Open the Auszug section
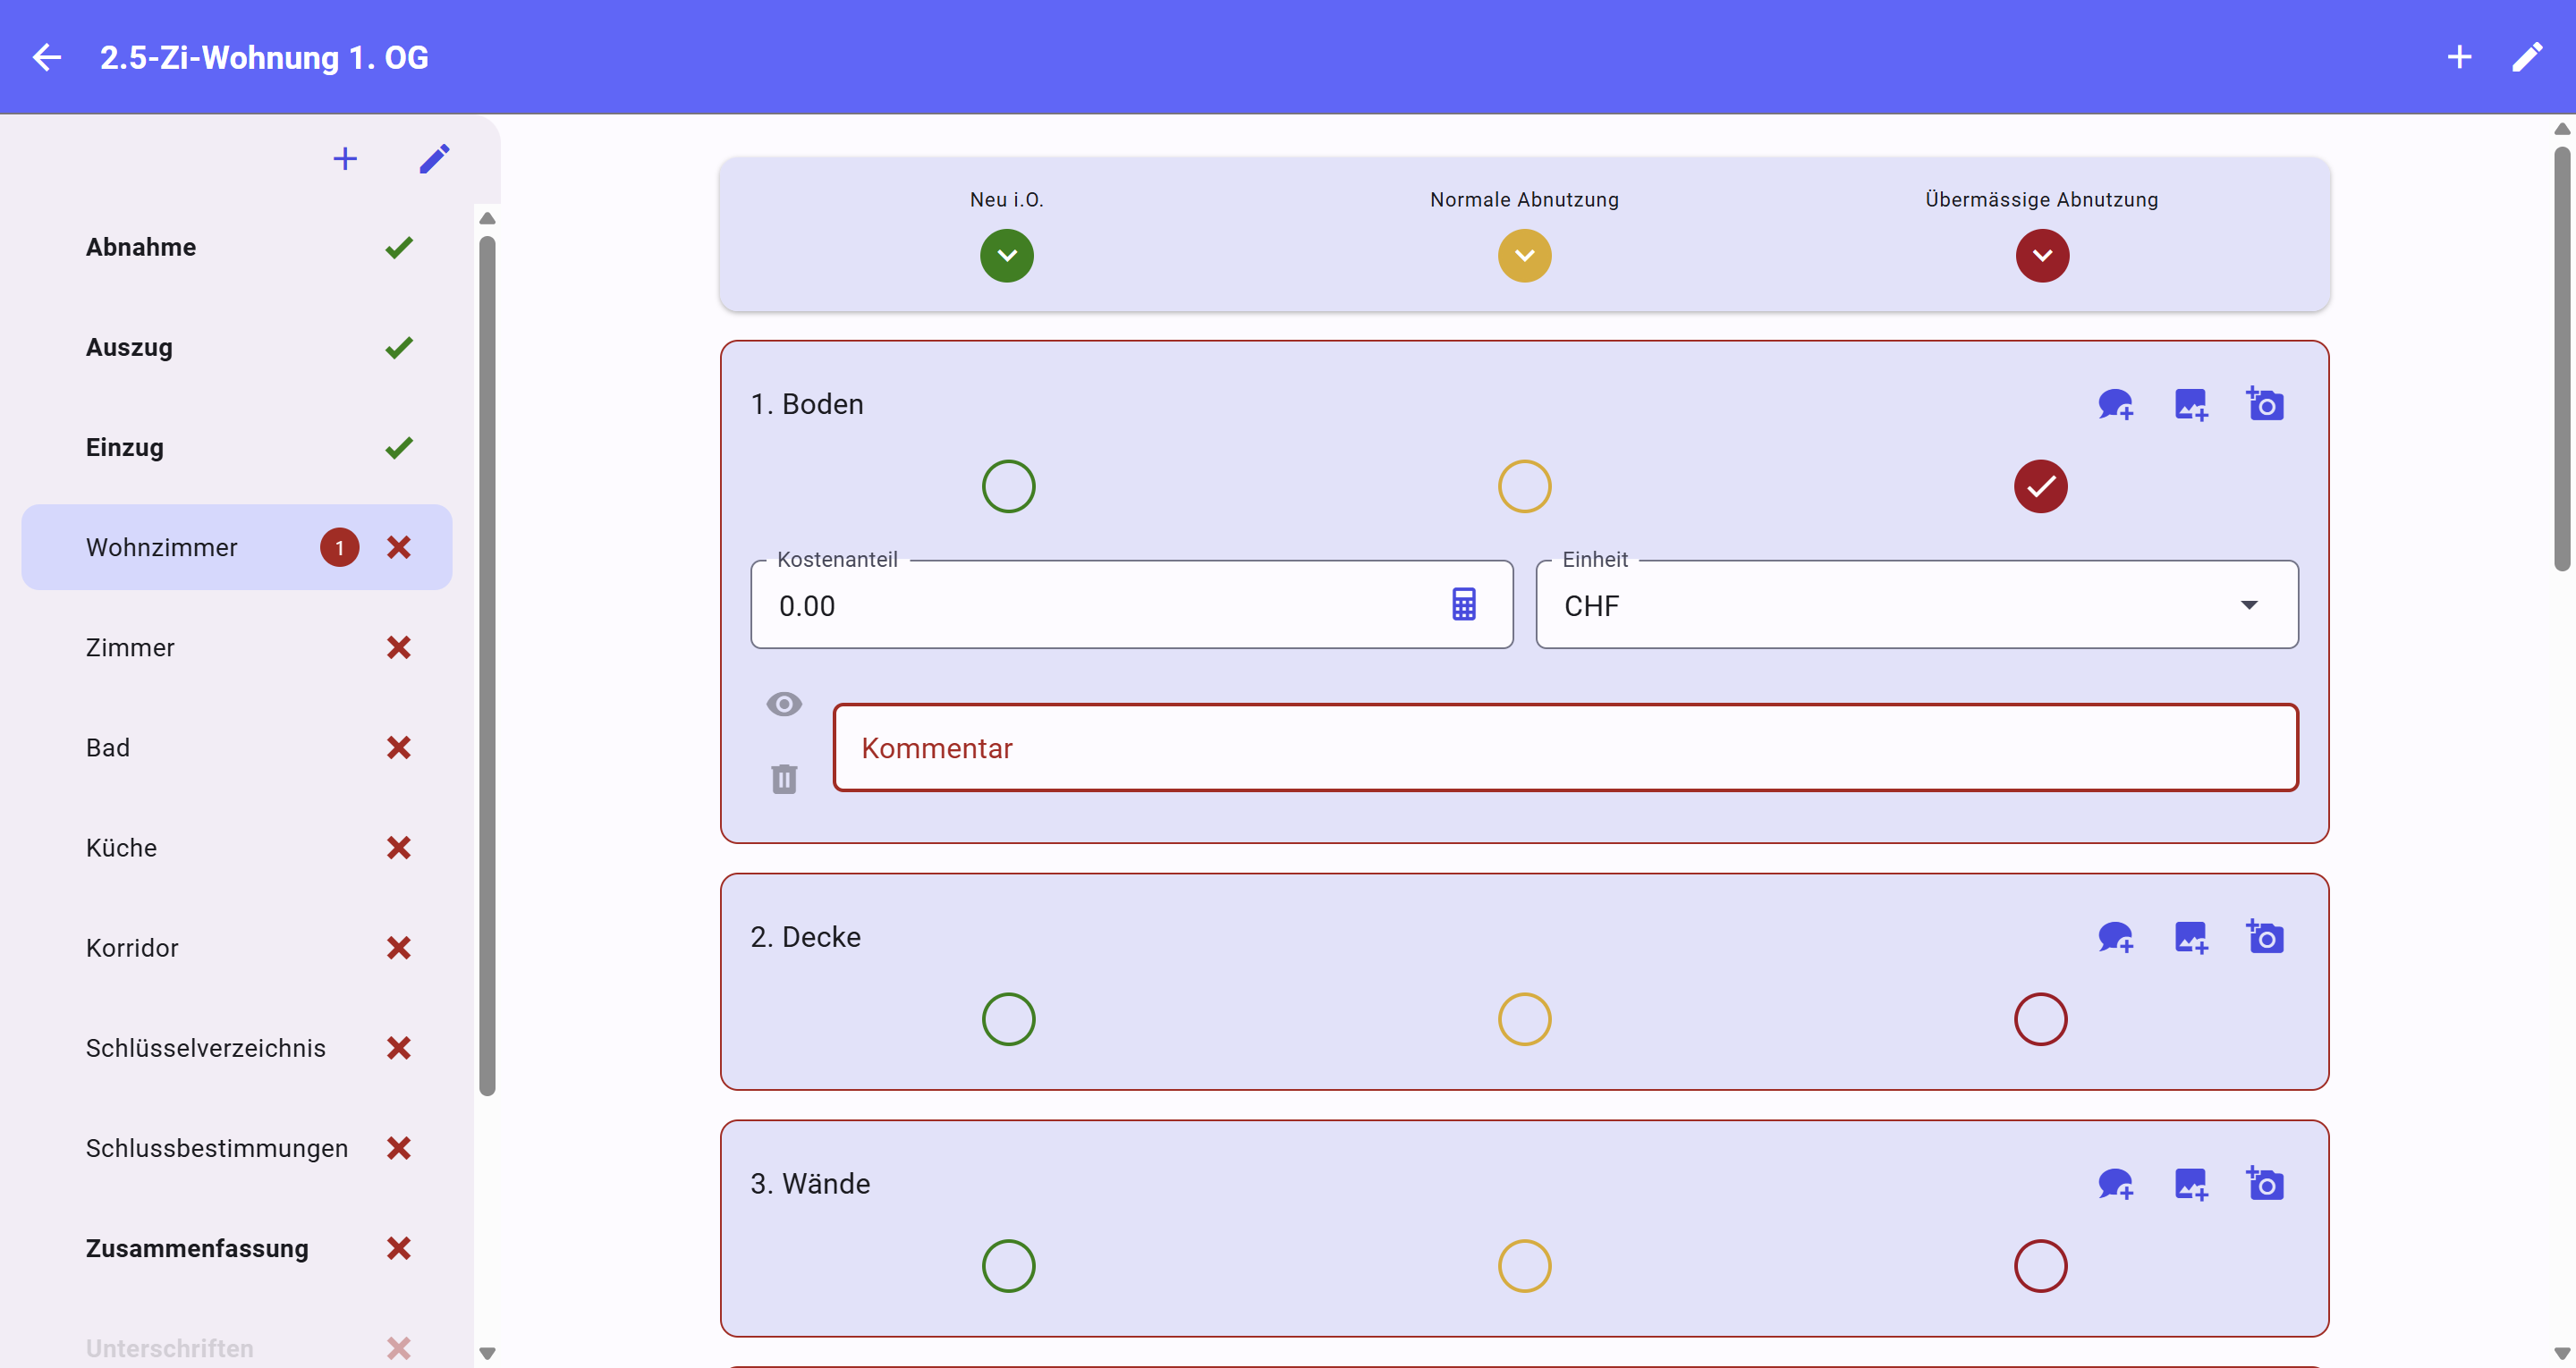This screenshot has width=2576, height=1368. pyautogui.click(x=237, y=347)
